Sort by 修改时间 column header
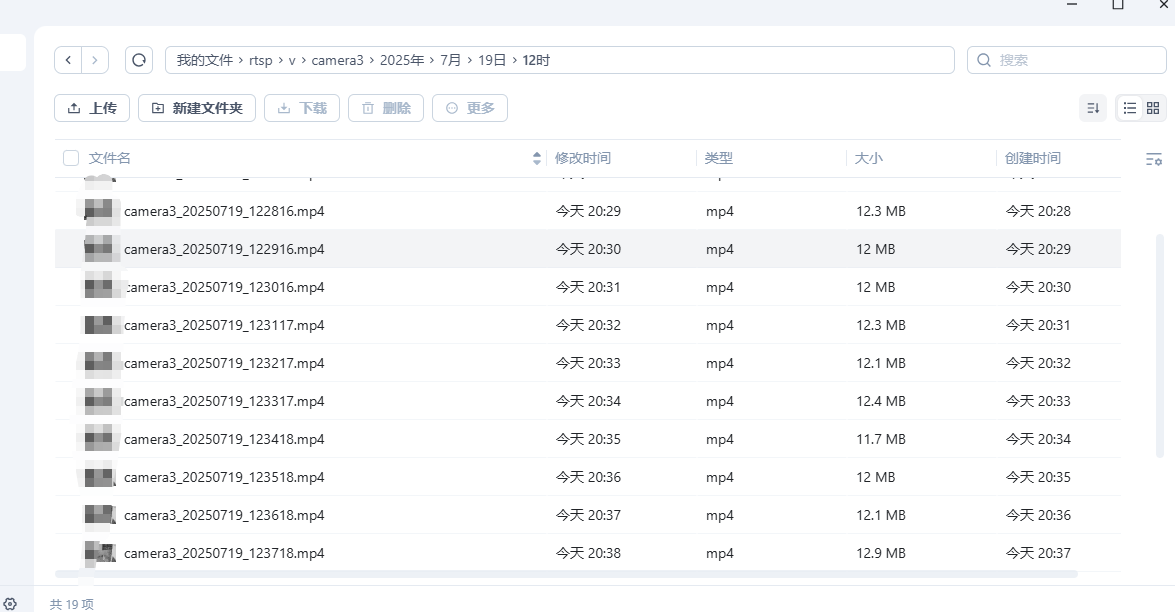Viewport: 1175px width, 612px height. click(x=583, y=158)
